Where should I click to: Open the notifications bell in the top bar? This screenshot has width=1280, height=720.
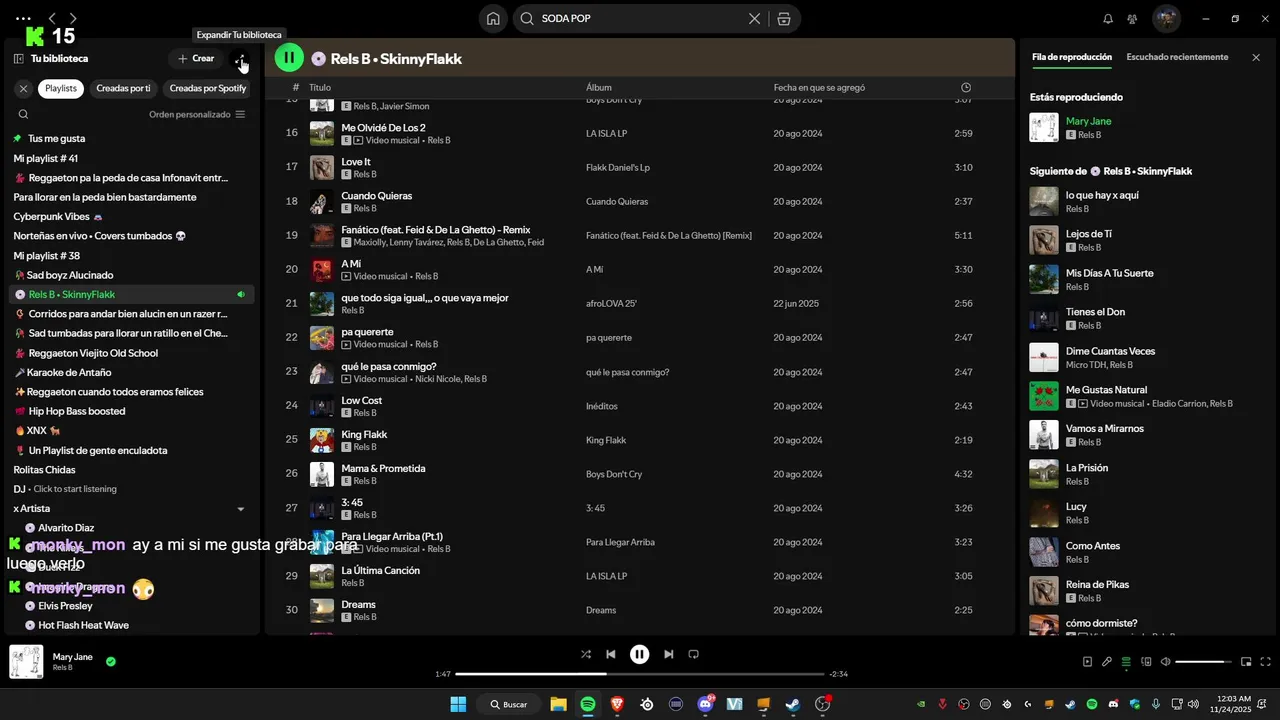(x=1108, y=18)
